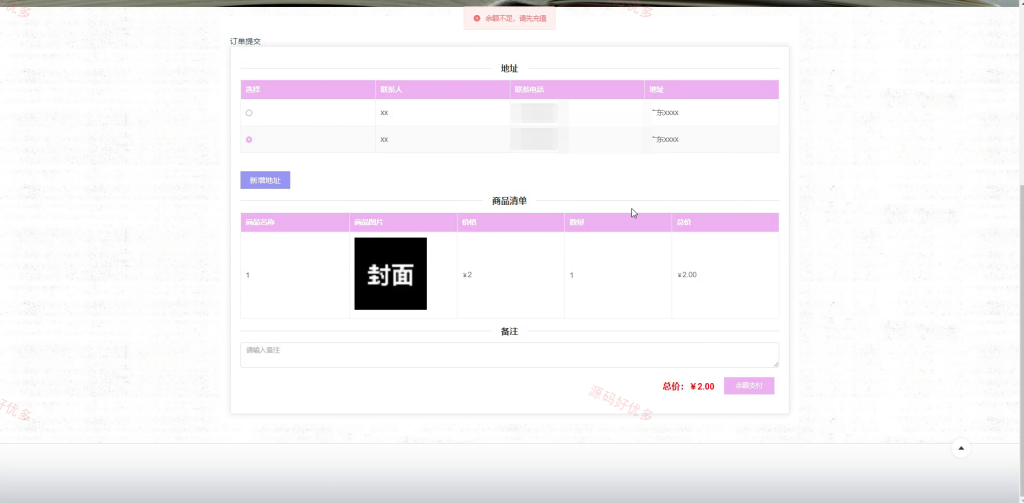1024x503 pixels.
Task: Open the 封面 product image thumbnail
Action: tap(391, 274)
